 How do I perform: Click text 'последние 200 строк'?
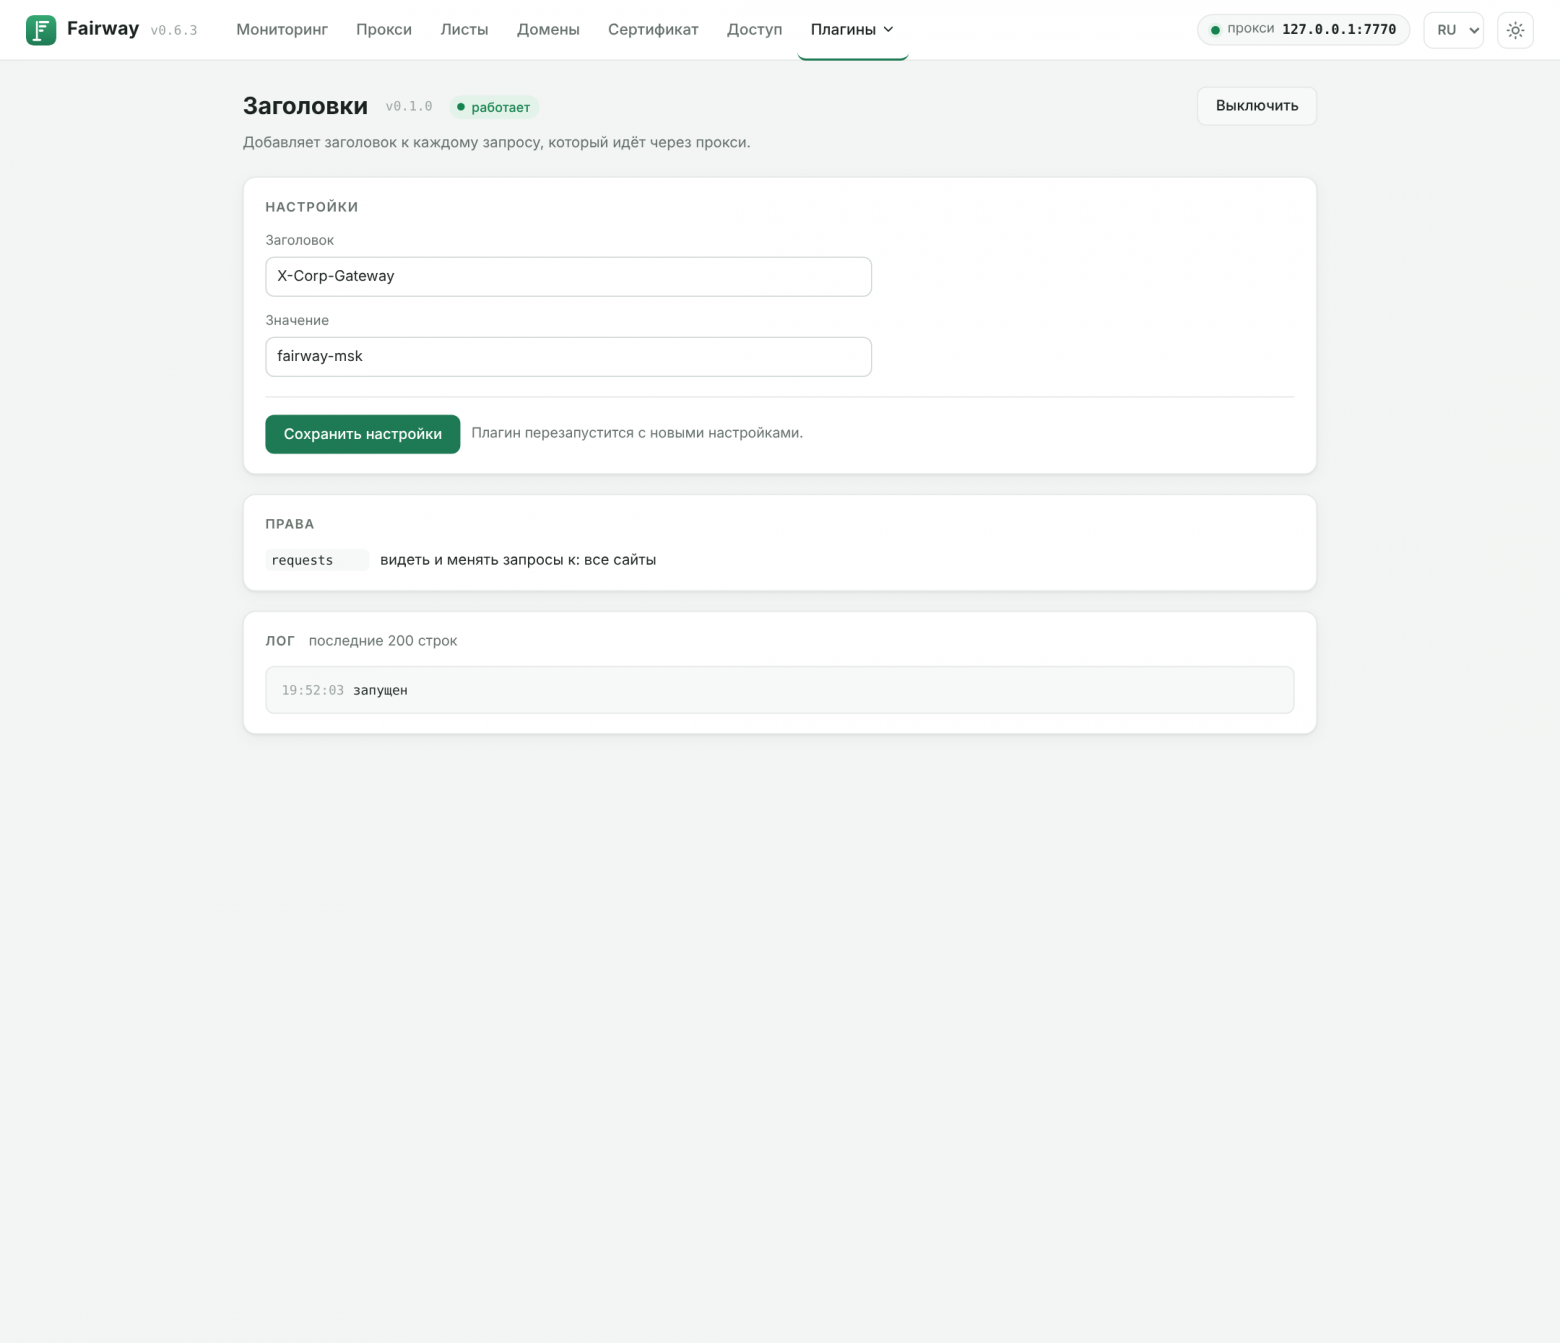[383, 641]
